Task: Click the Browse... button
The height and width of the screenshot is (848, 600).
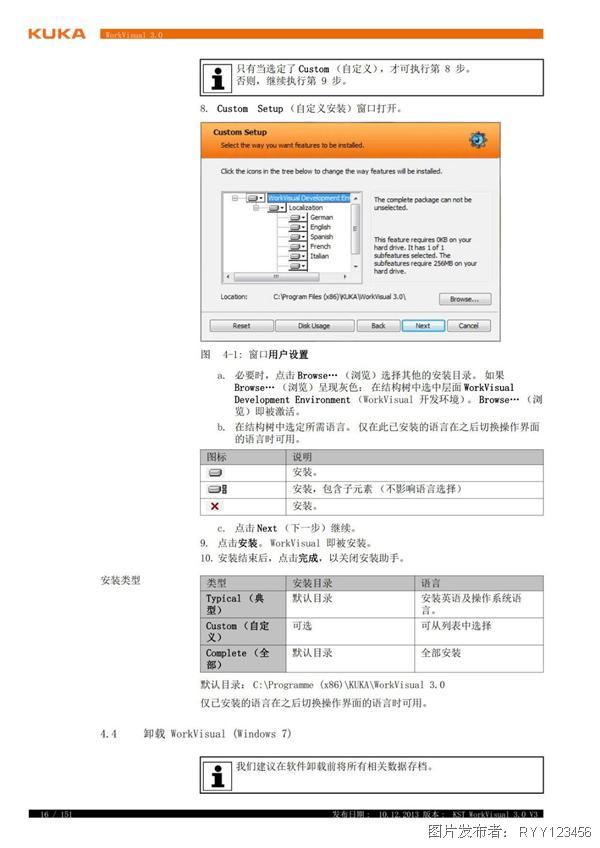Action: (465, 300)
